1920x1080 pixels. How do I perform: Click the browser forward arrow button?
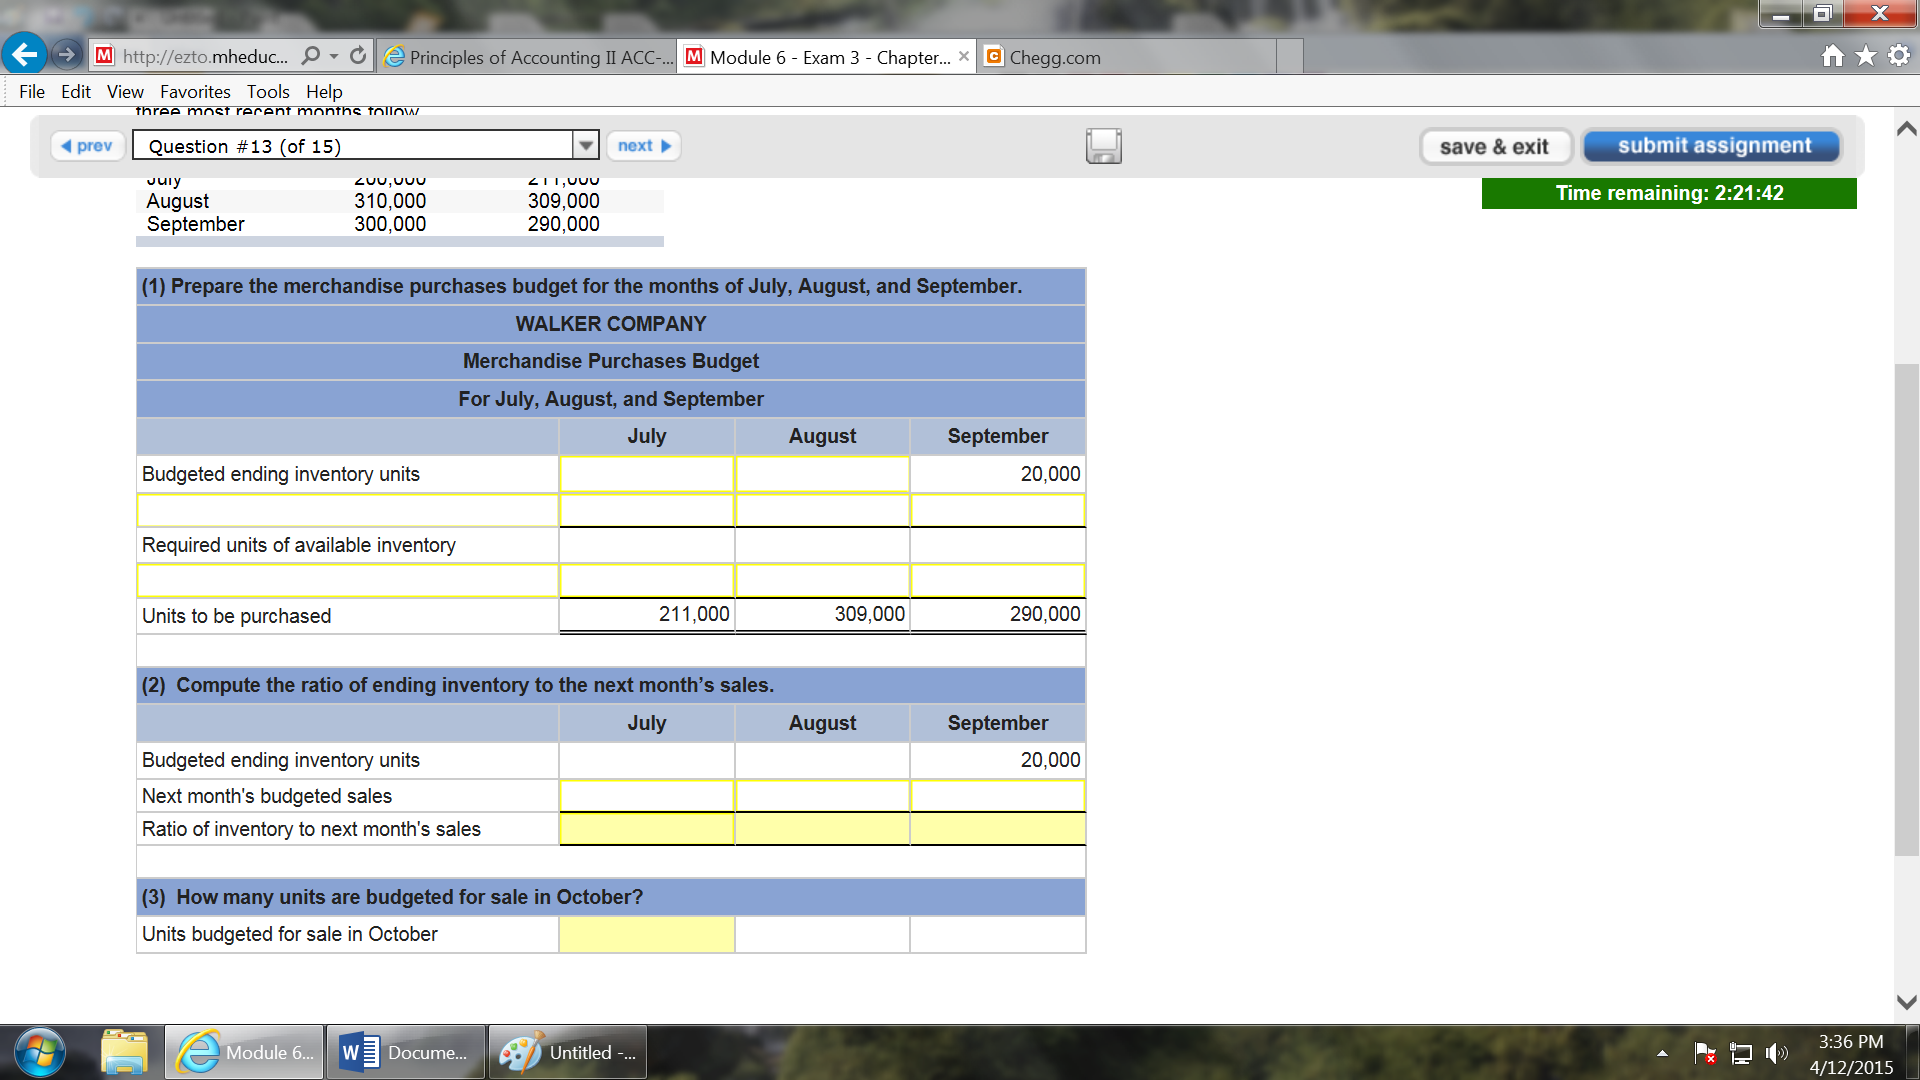67,55
